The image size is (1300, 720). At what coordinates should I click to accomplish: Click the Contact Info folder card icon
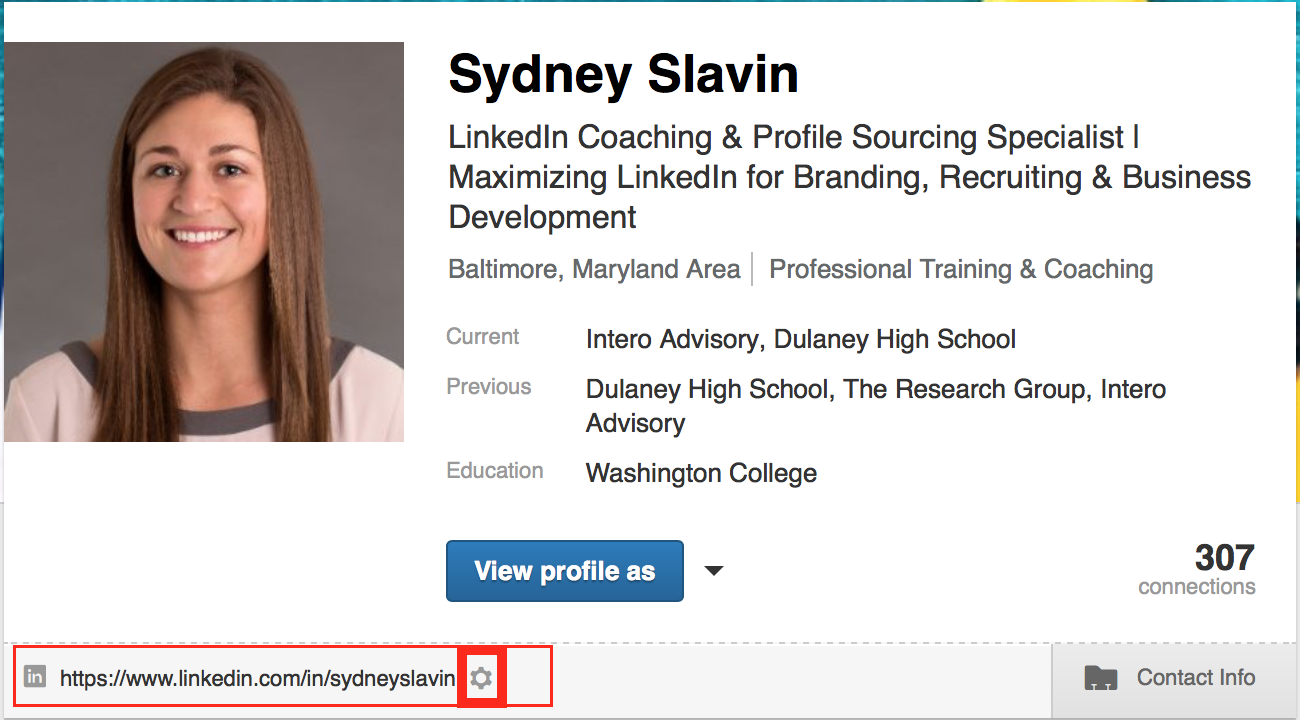[1100, 678]
